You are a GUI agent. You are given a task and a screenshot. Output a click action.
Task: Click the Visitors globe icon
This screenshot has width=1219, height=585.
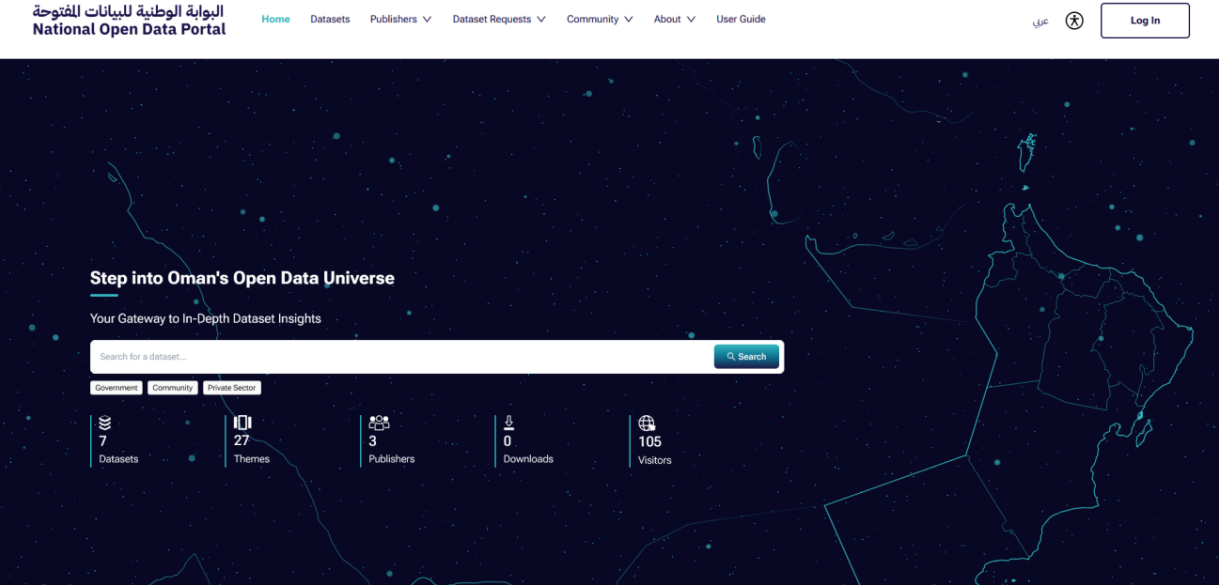click(x=647, y=423)
